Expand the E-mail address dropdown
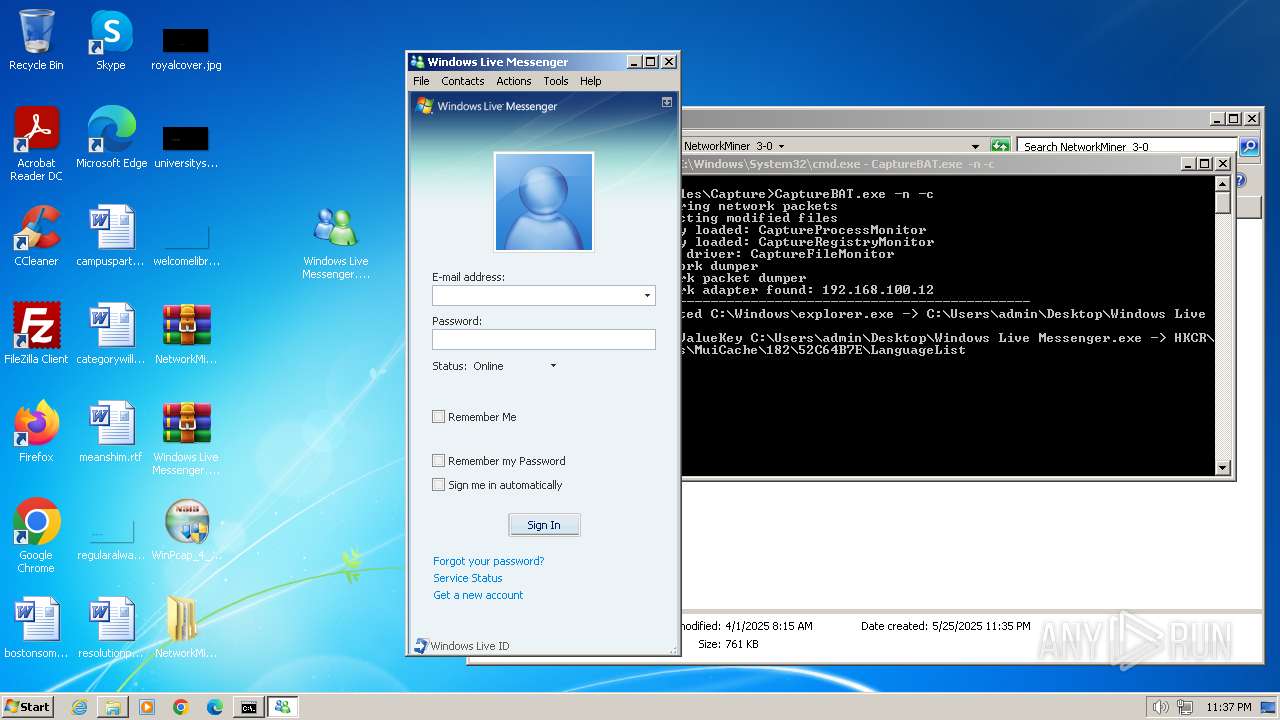1280x720 pixels. (x=647, y=296)
